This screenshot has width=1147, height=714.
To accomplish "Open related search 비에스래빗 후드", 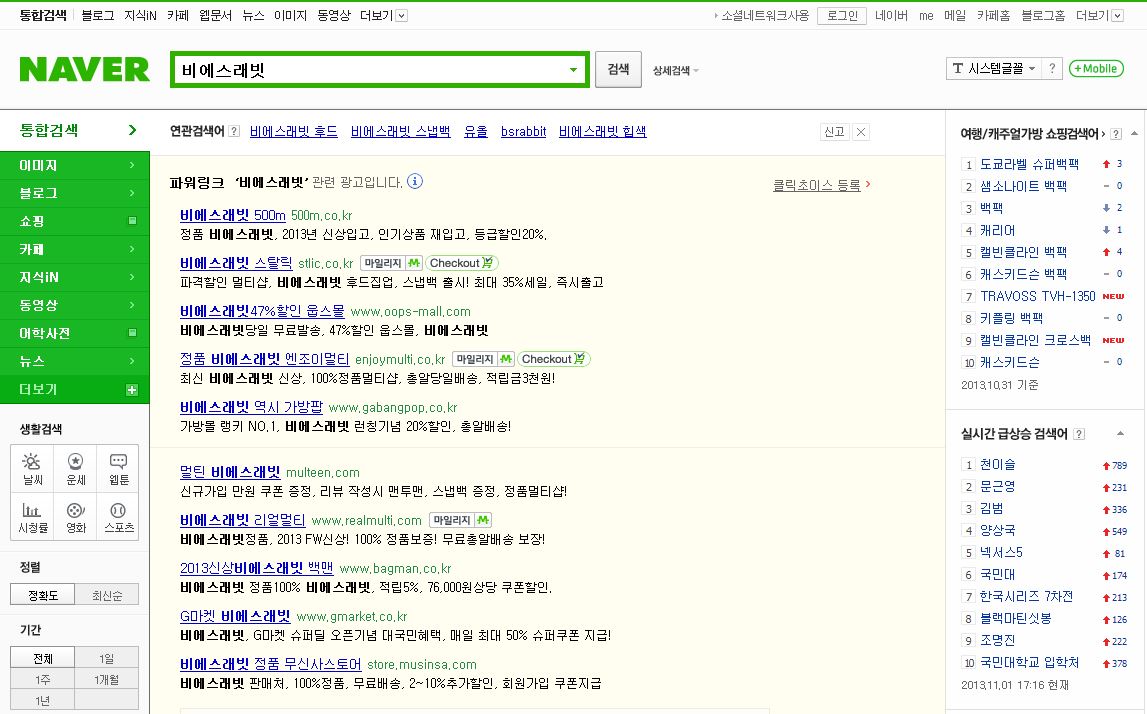I will coord(293,132).
